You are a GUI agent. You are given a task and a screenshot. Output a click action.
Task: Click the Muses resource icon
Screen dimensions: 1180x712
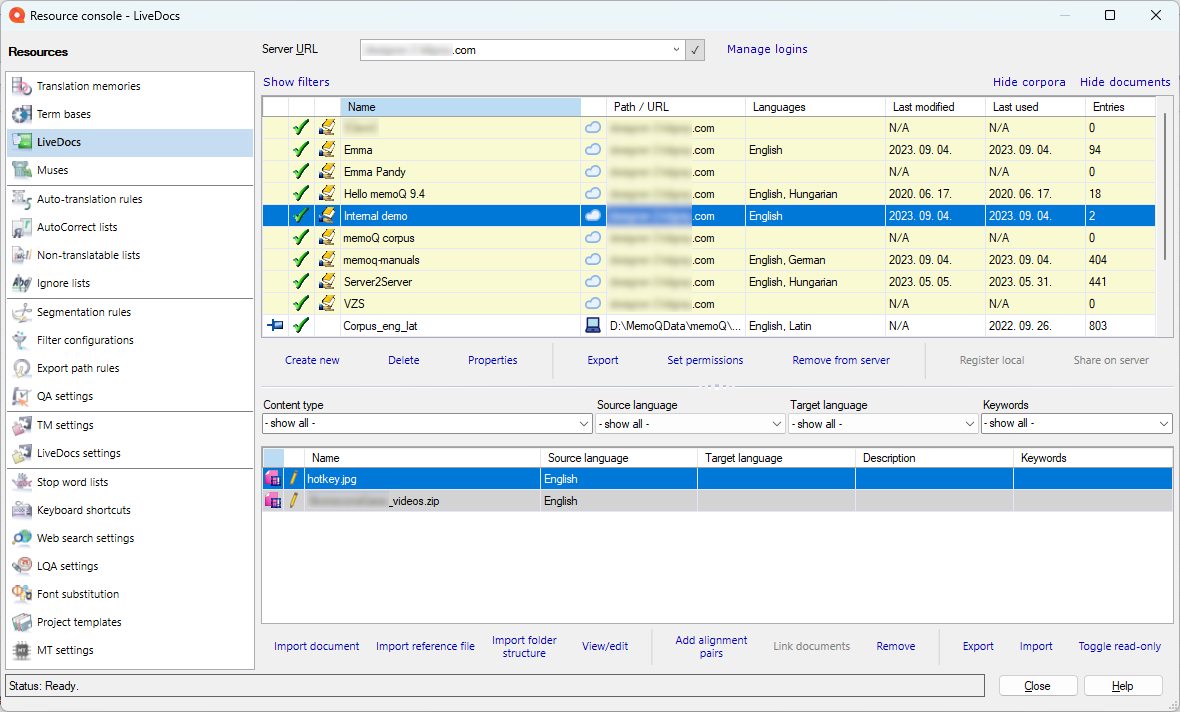pos(22,171)
